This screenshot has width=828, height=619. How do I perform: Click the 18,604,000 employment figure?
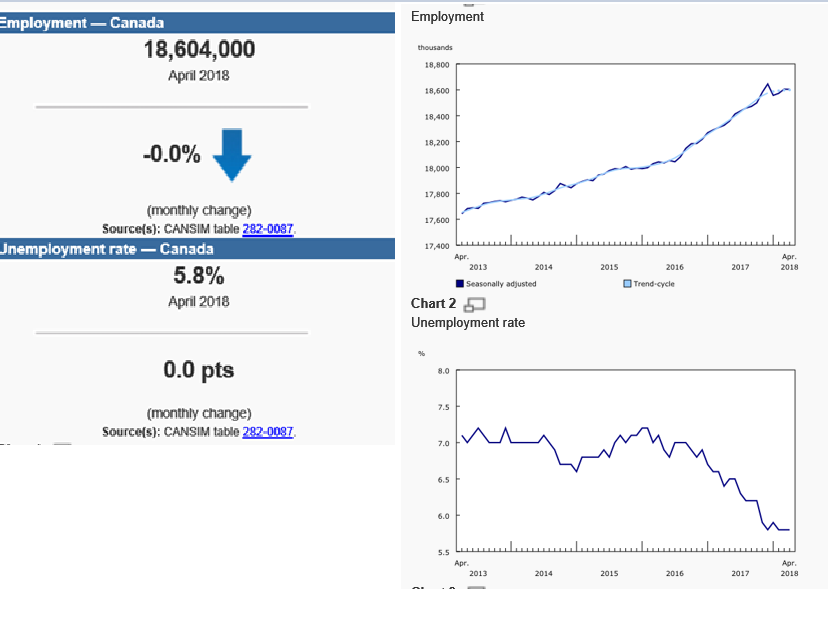[x=199, y=50]
